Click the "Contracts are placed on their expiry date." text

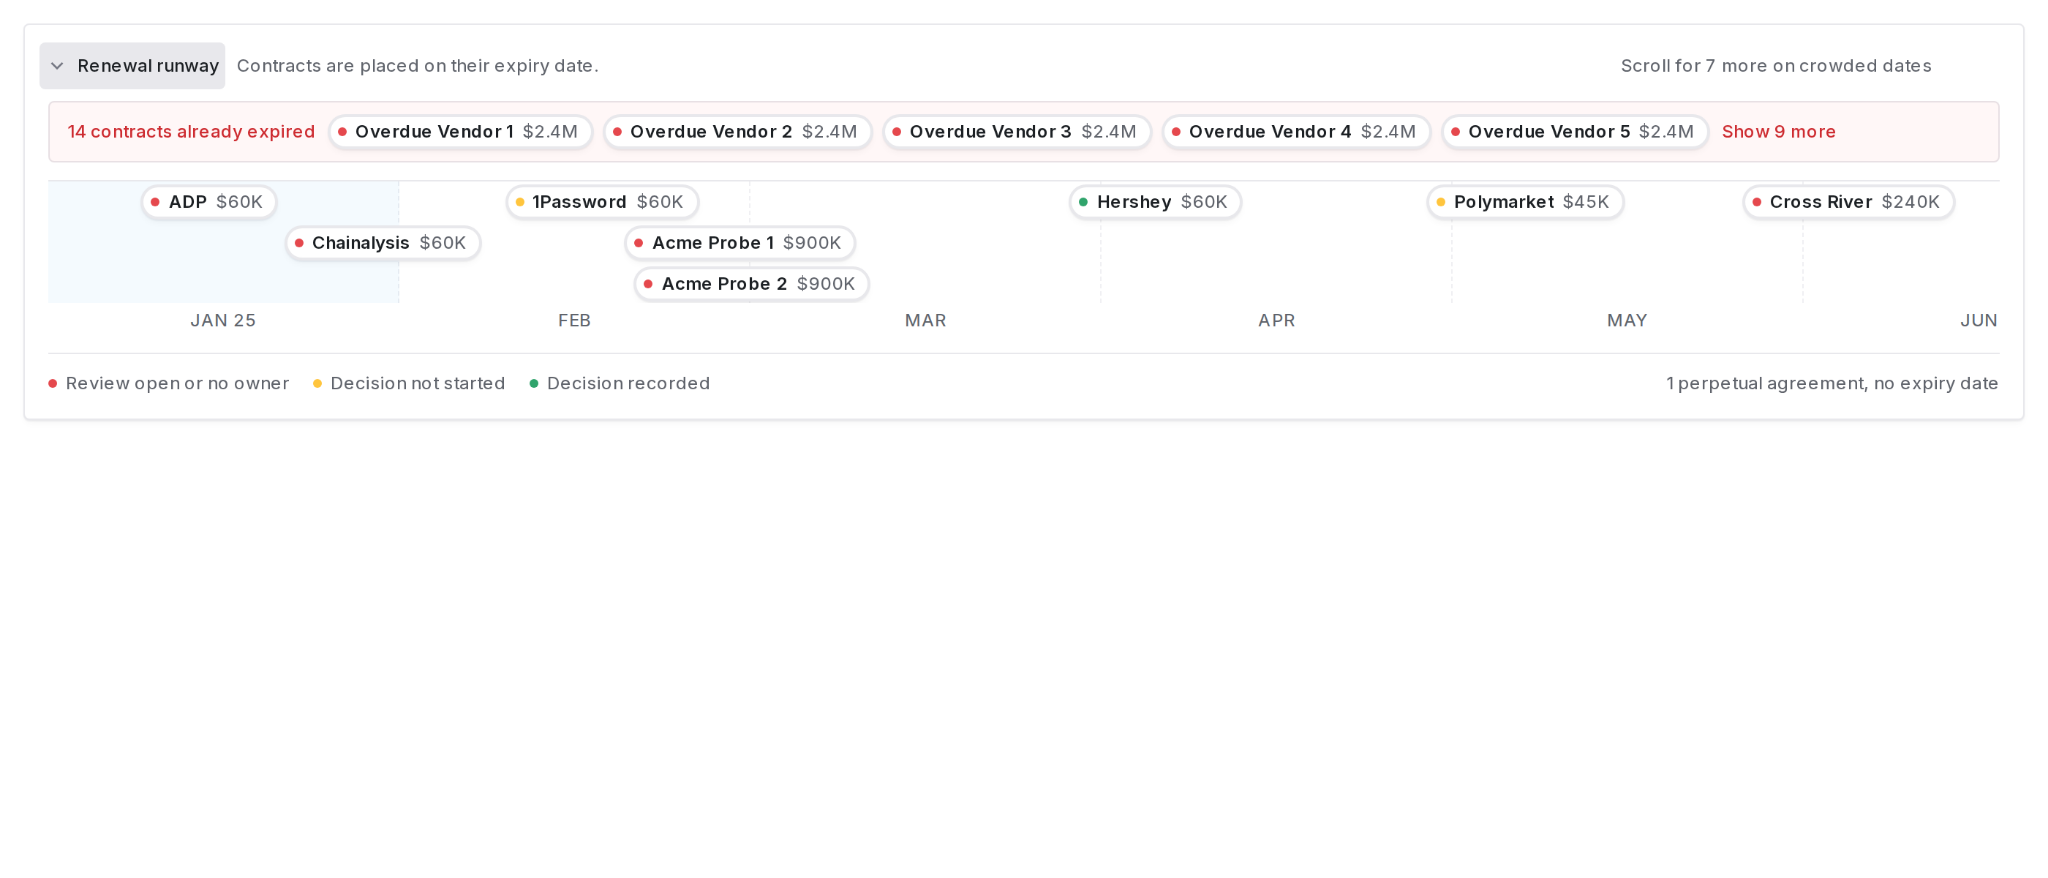pyautogui.click(x=418, y=66)
